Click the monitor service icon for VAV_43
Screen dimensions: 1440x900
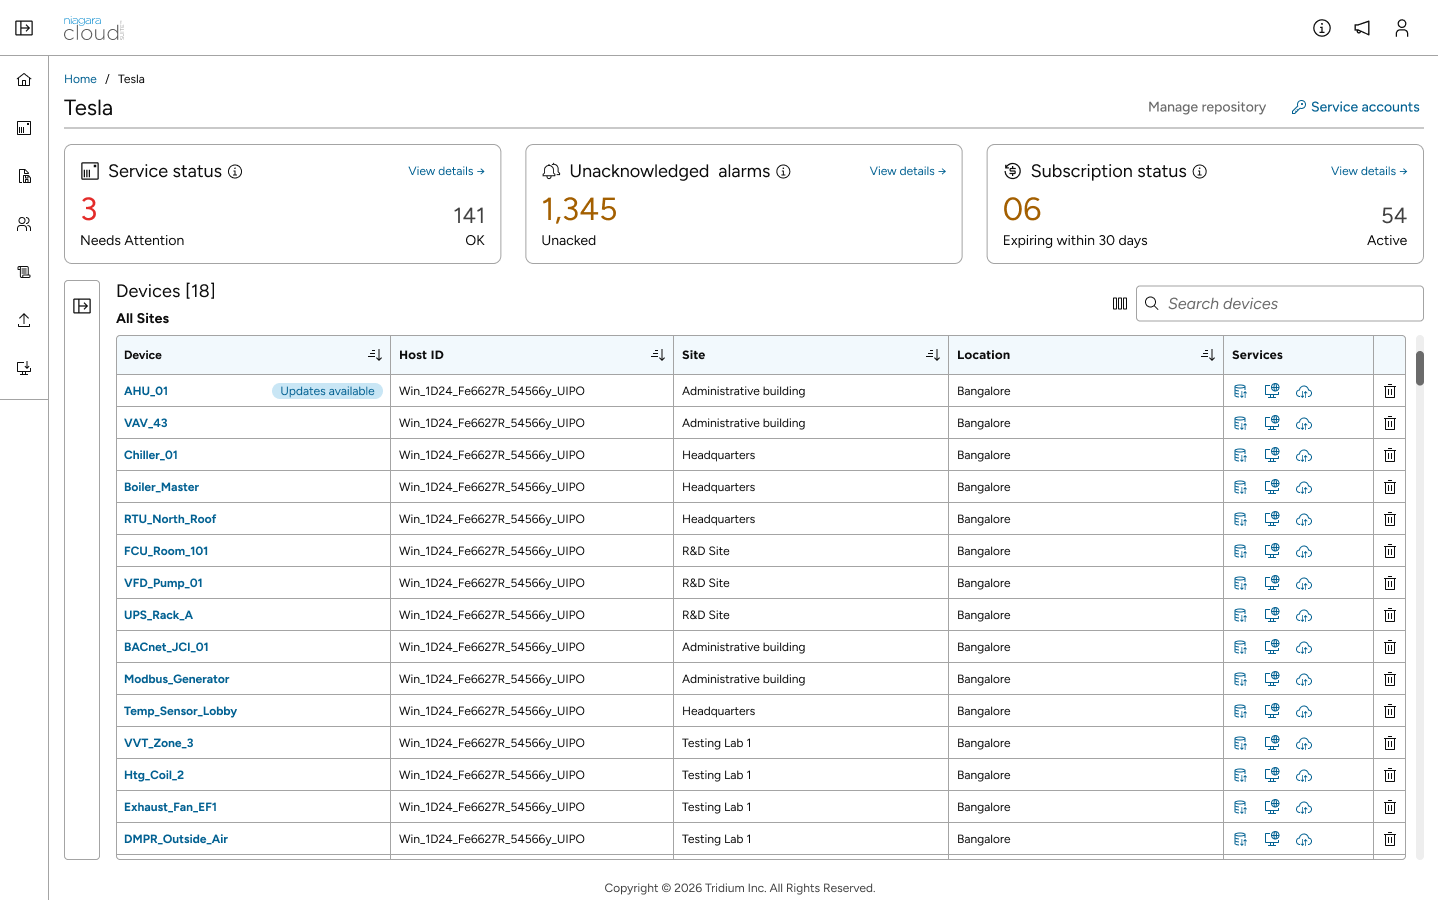click(x=1272, y=423)
